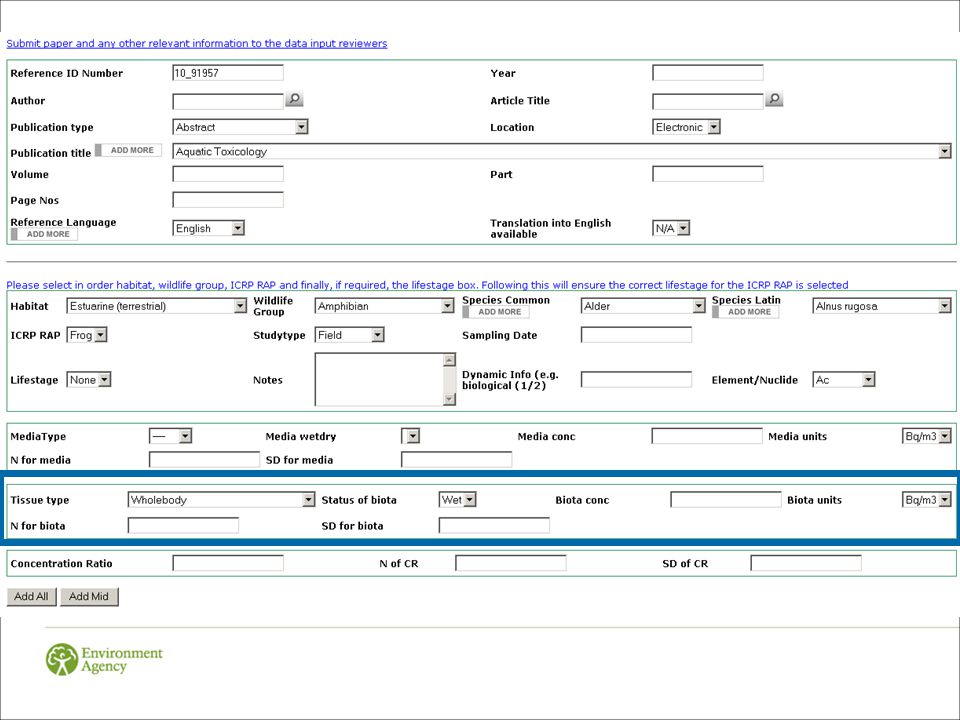Open the Tissue type Wholebody dropdown
The height and width of the screenshot is (720, 960).
(x=222, y=500)
